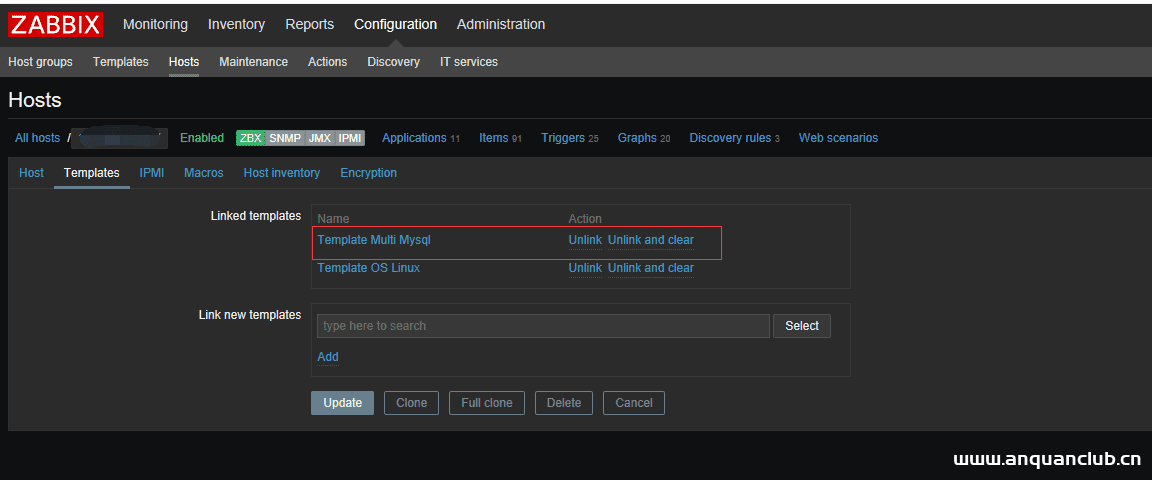
Task: Open the Monitoring menu
Action: tap(155, 24)
